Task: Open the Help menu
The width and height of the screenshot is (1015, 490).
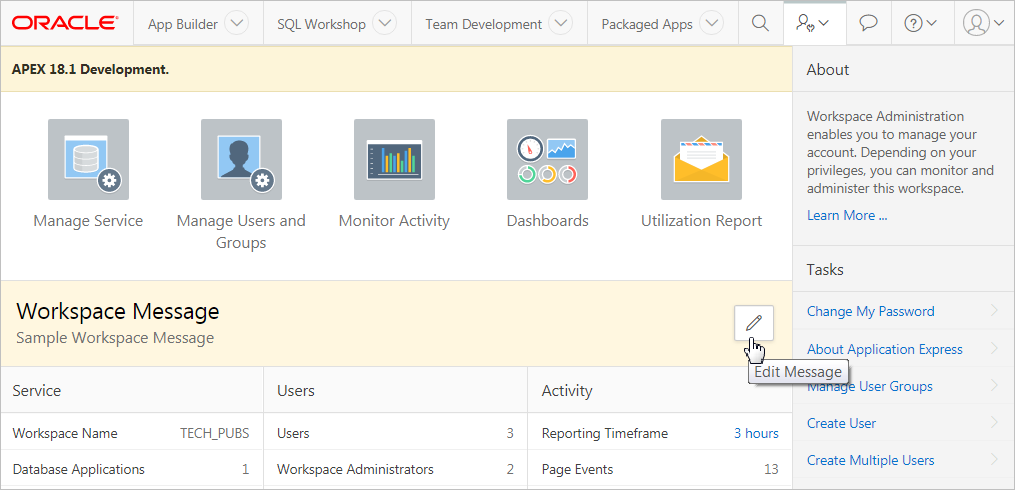Action: pos(920,24)
